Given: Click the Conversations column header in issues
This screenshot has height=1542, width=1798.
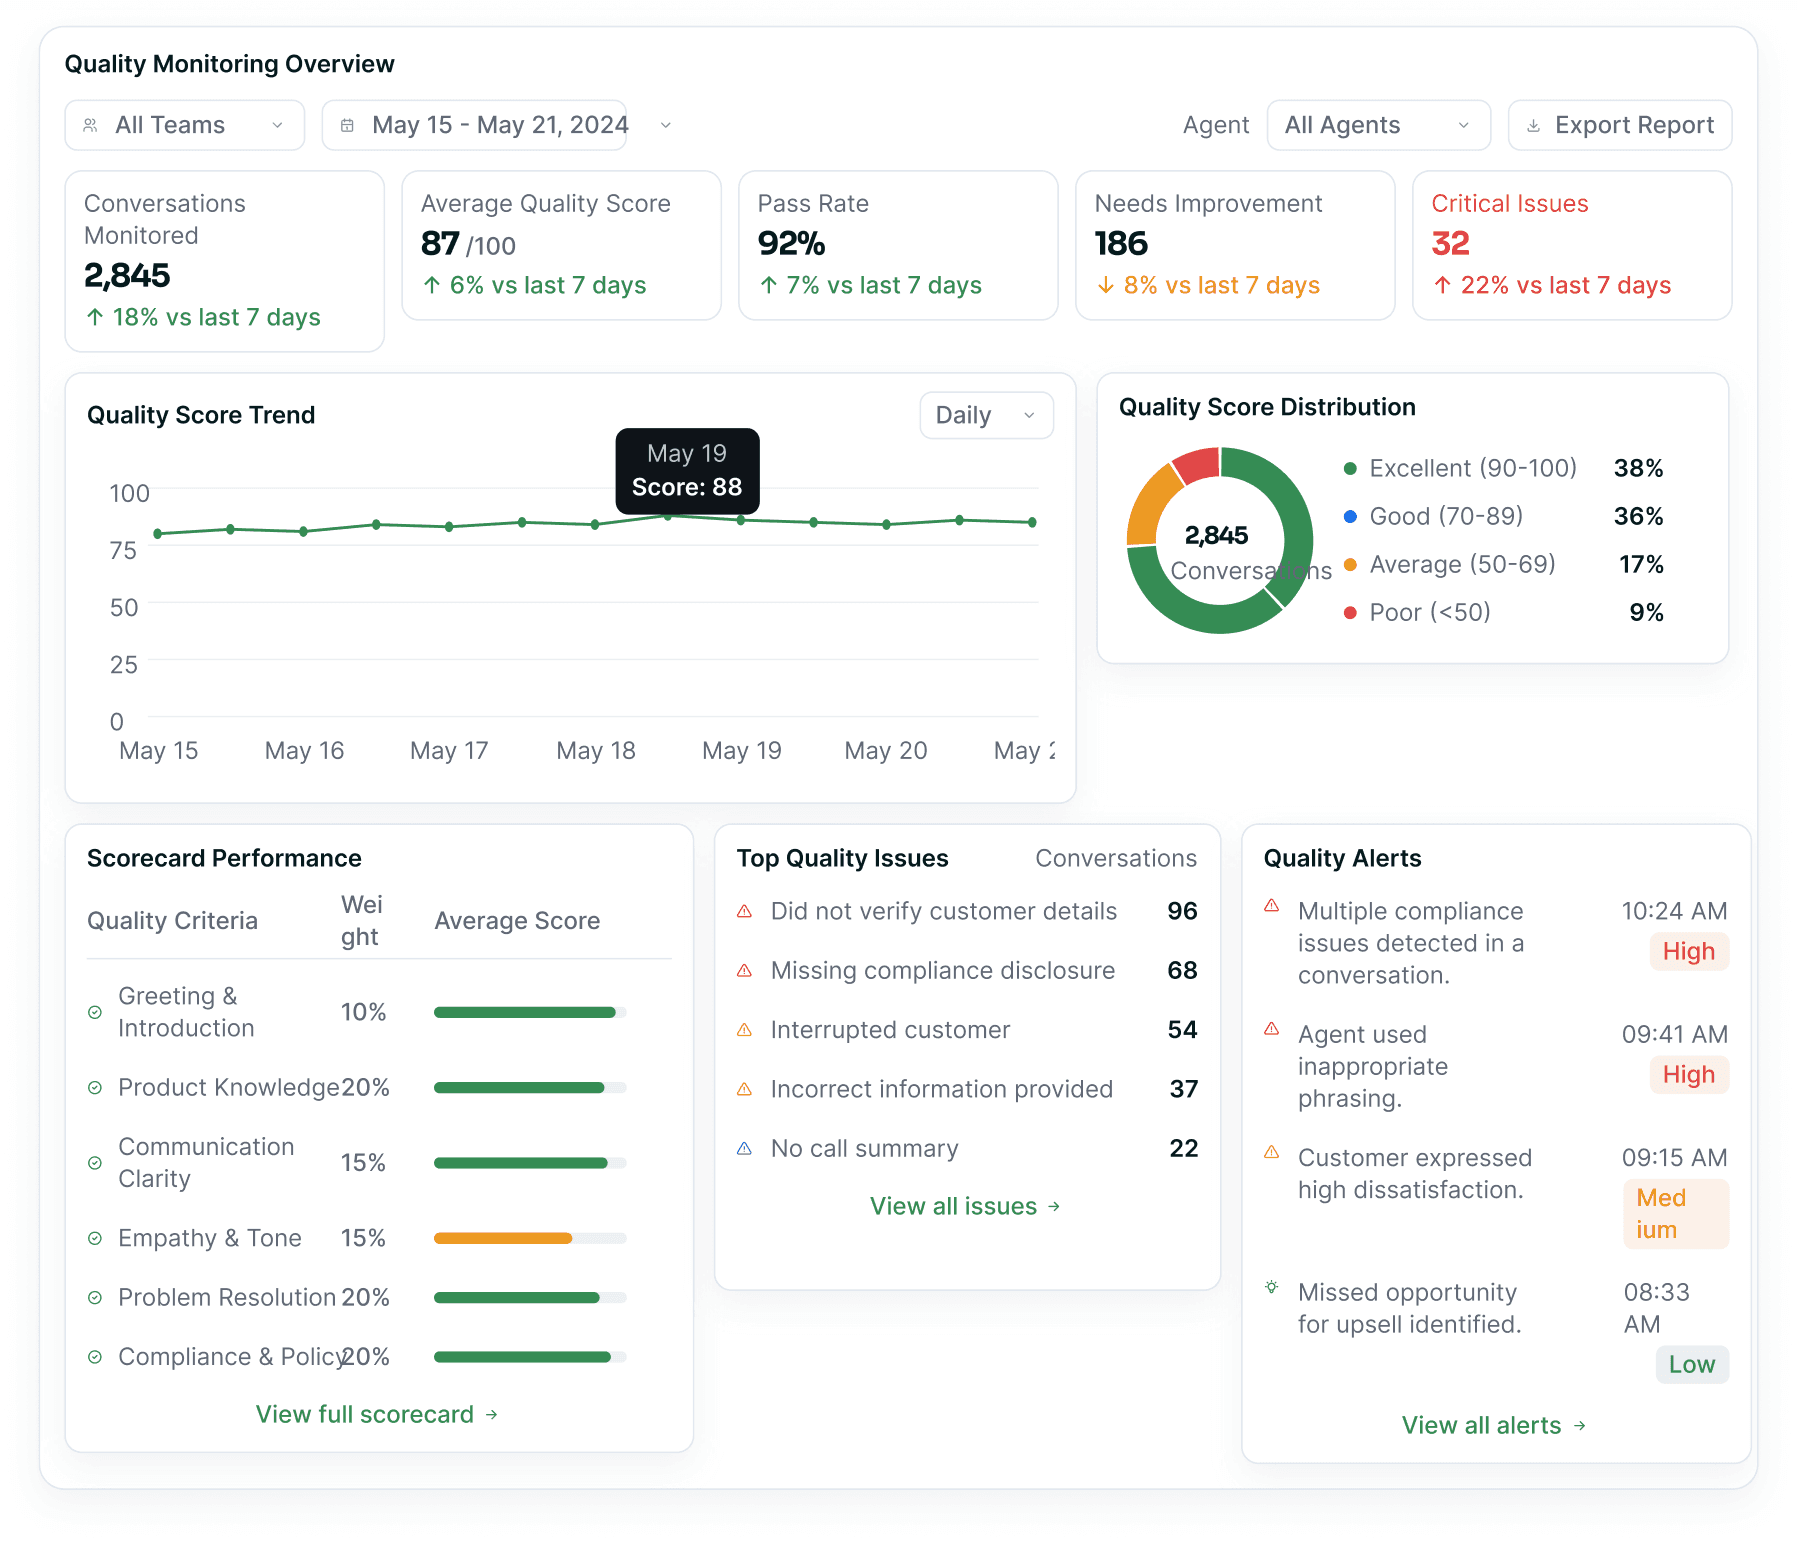Looking at the screenshot, I should tap(1116, 858).
